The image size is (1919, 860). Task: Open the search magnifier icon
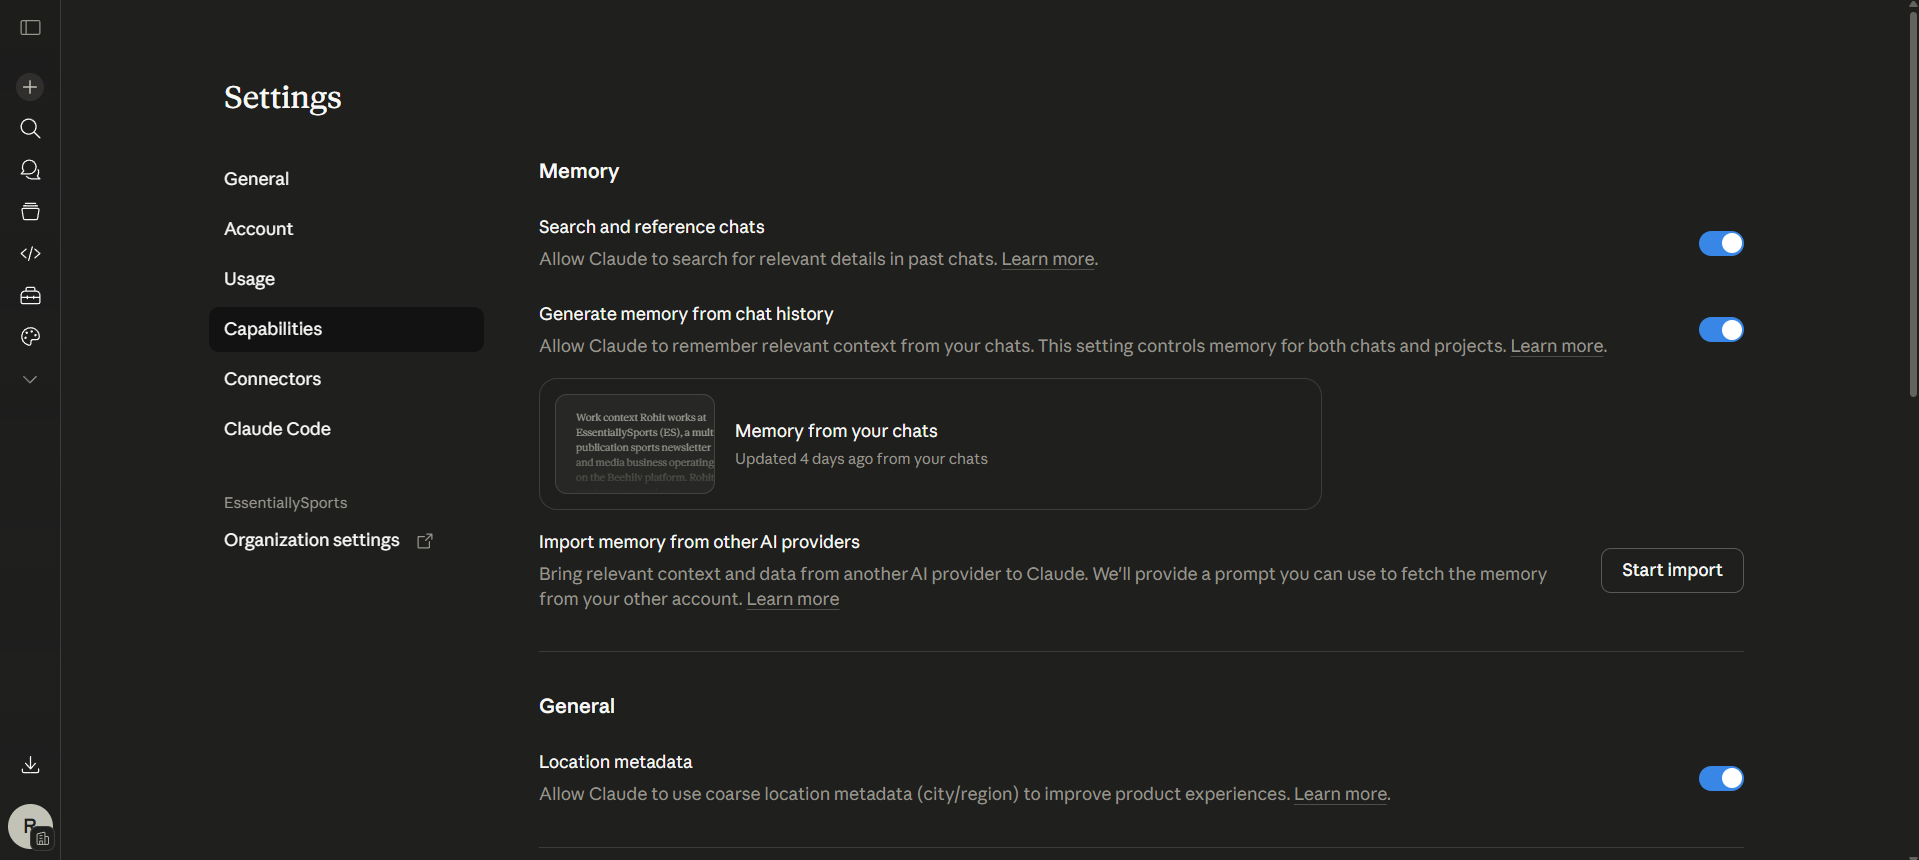pyautogui.click(x=30, y=129)
